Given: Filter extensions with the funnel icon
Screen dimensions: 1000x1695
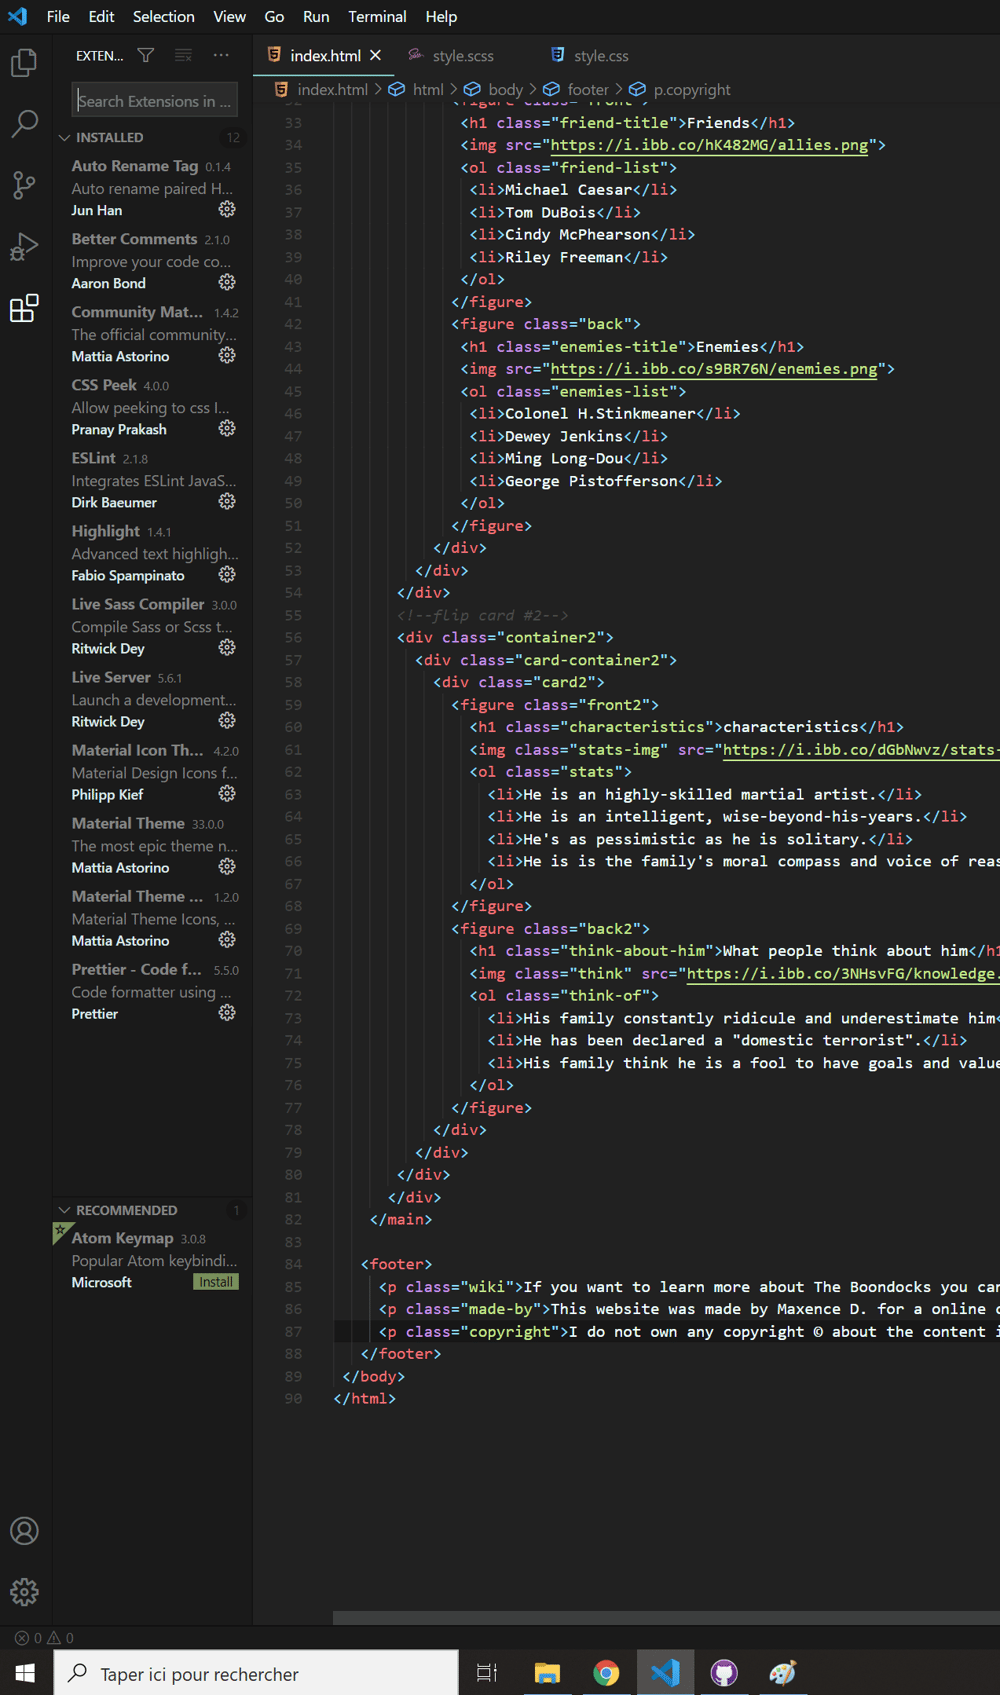Looking at the screenshot, I should pyautogui.click(x=146, y=55).
